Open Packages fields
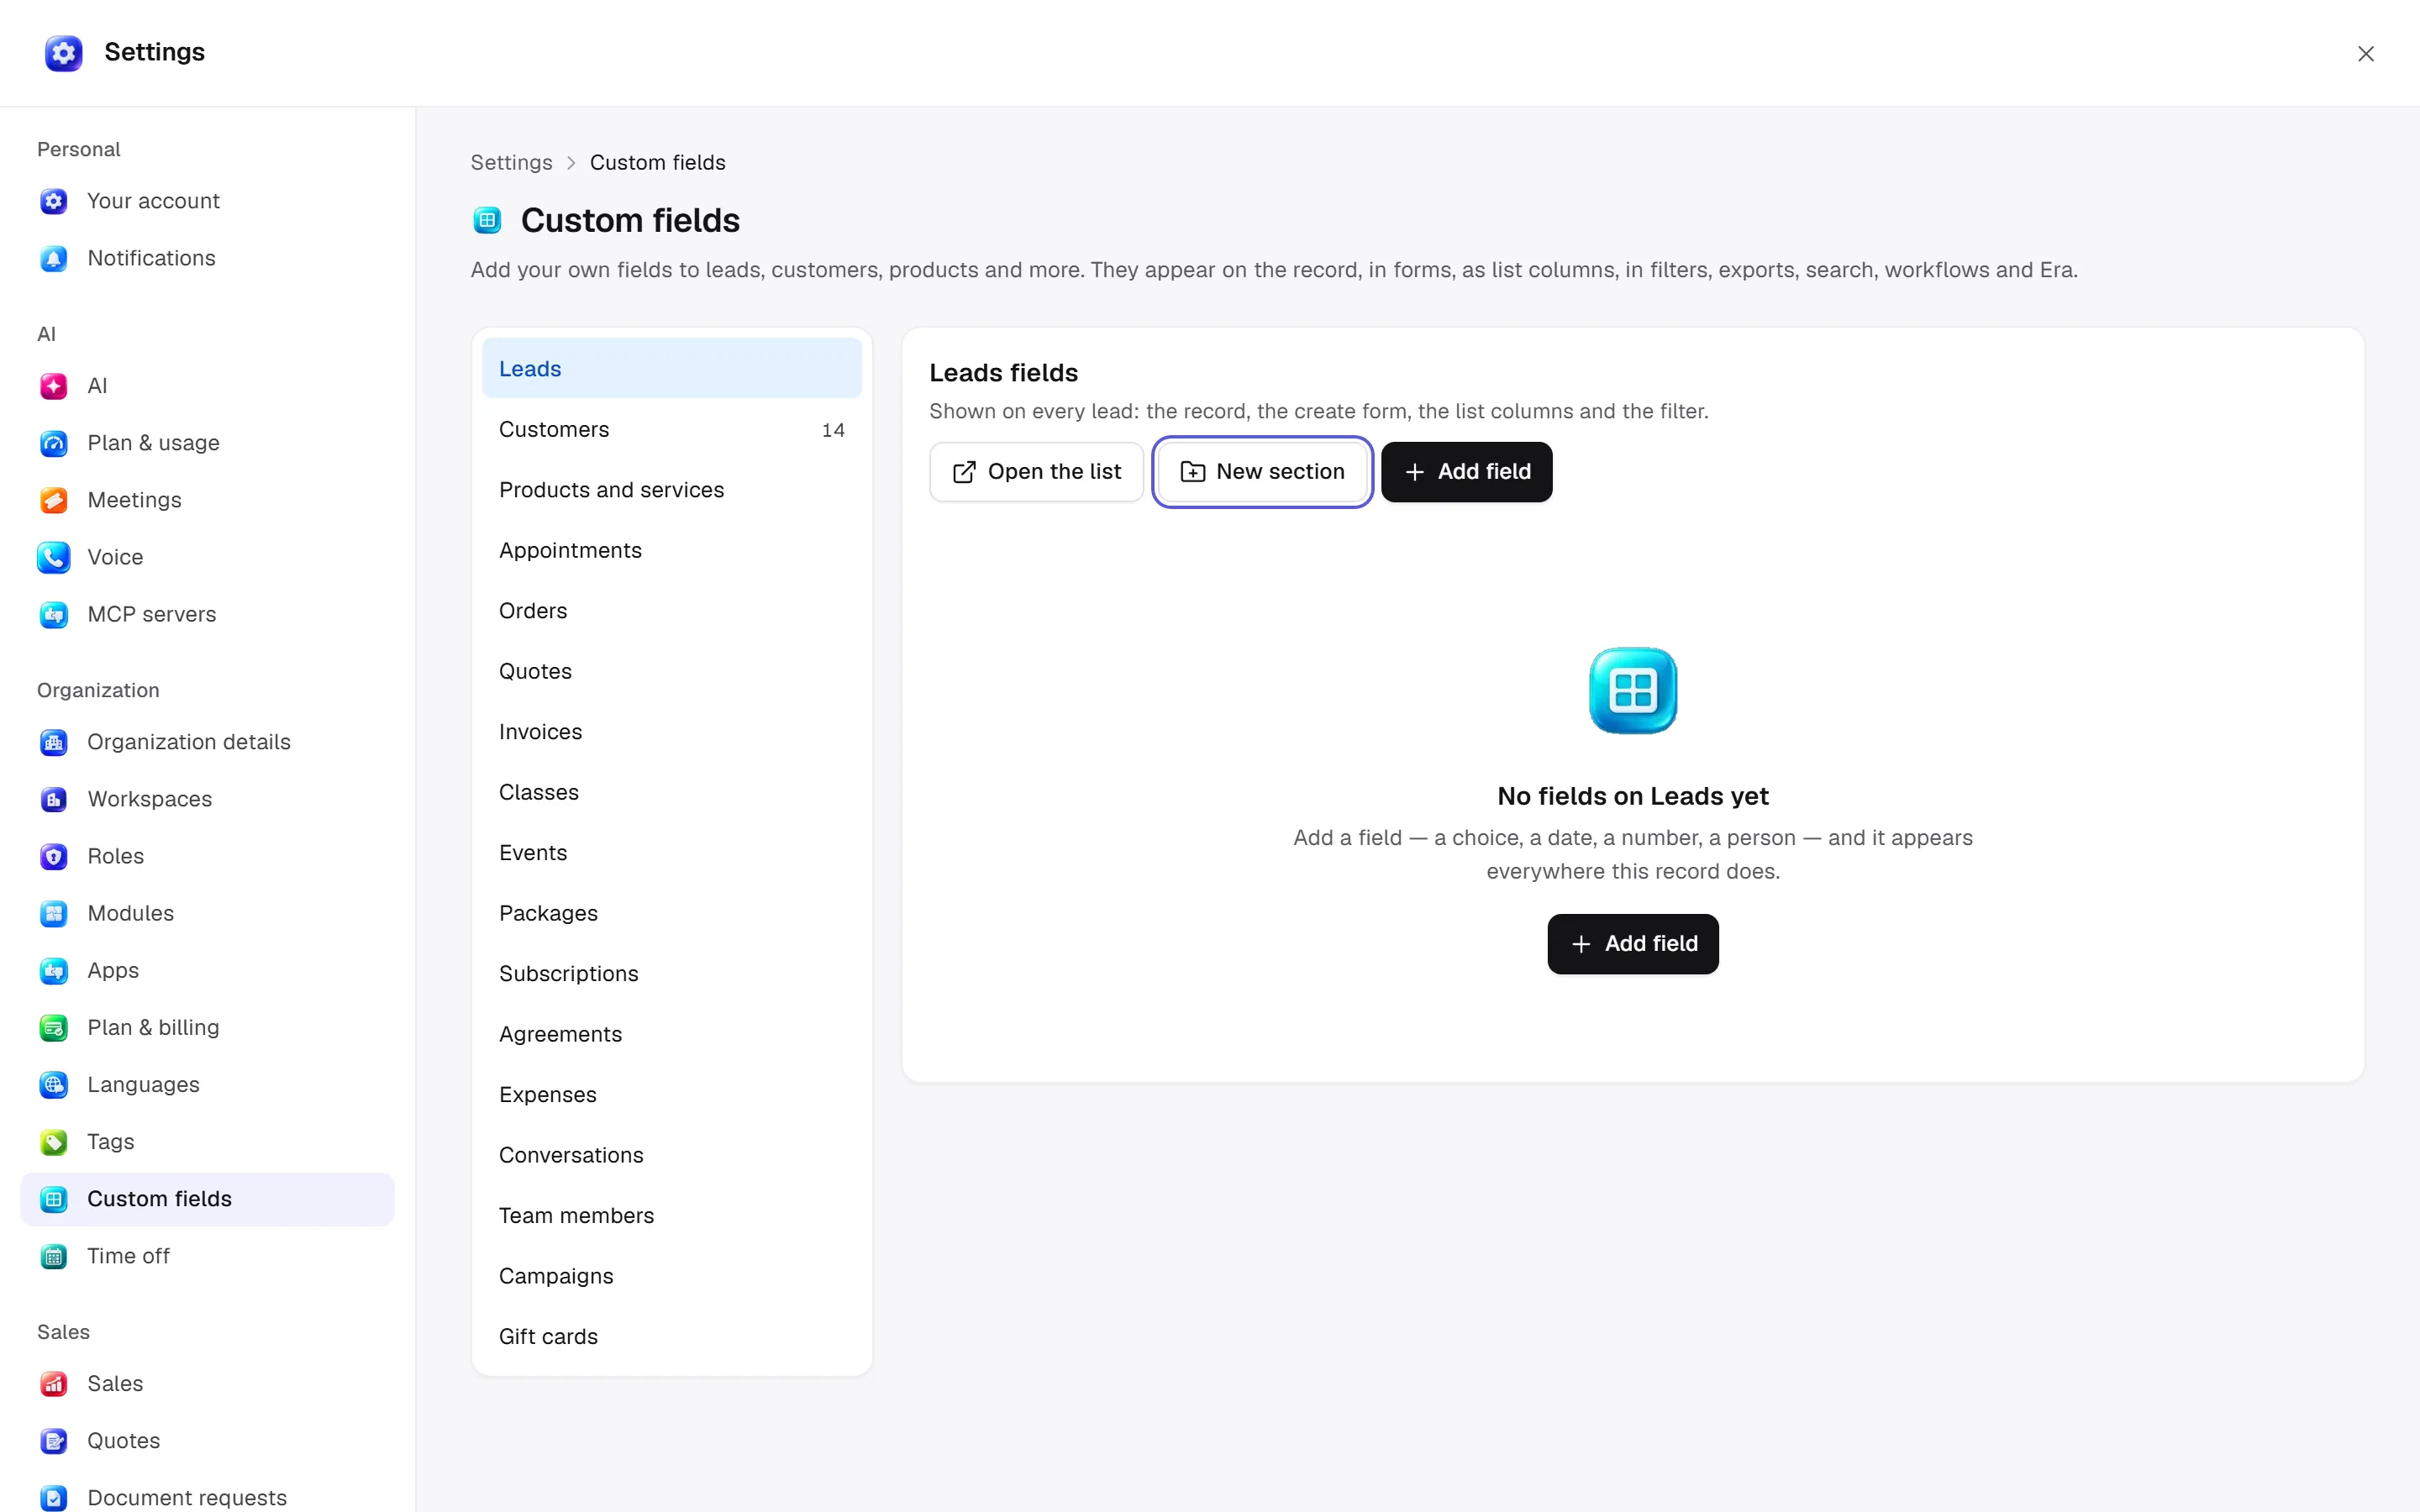Viewport: 2420px width, 1512px height. pos(672,913)
